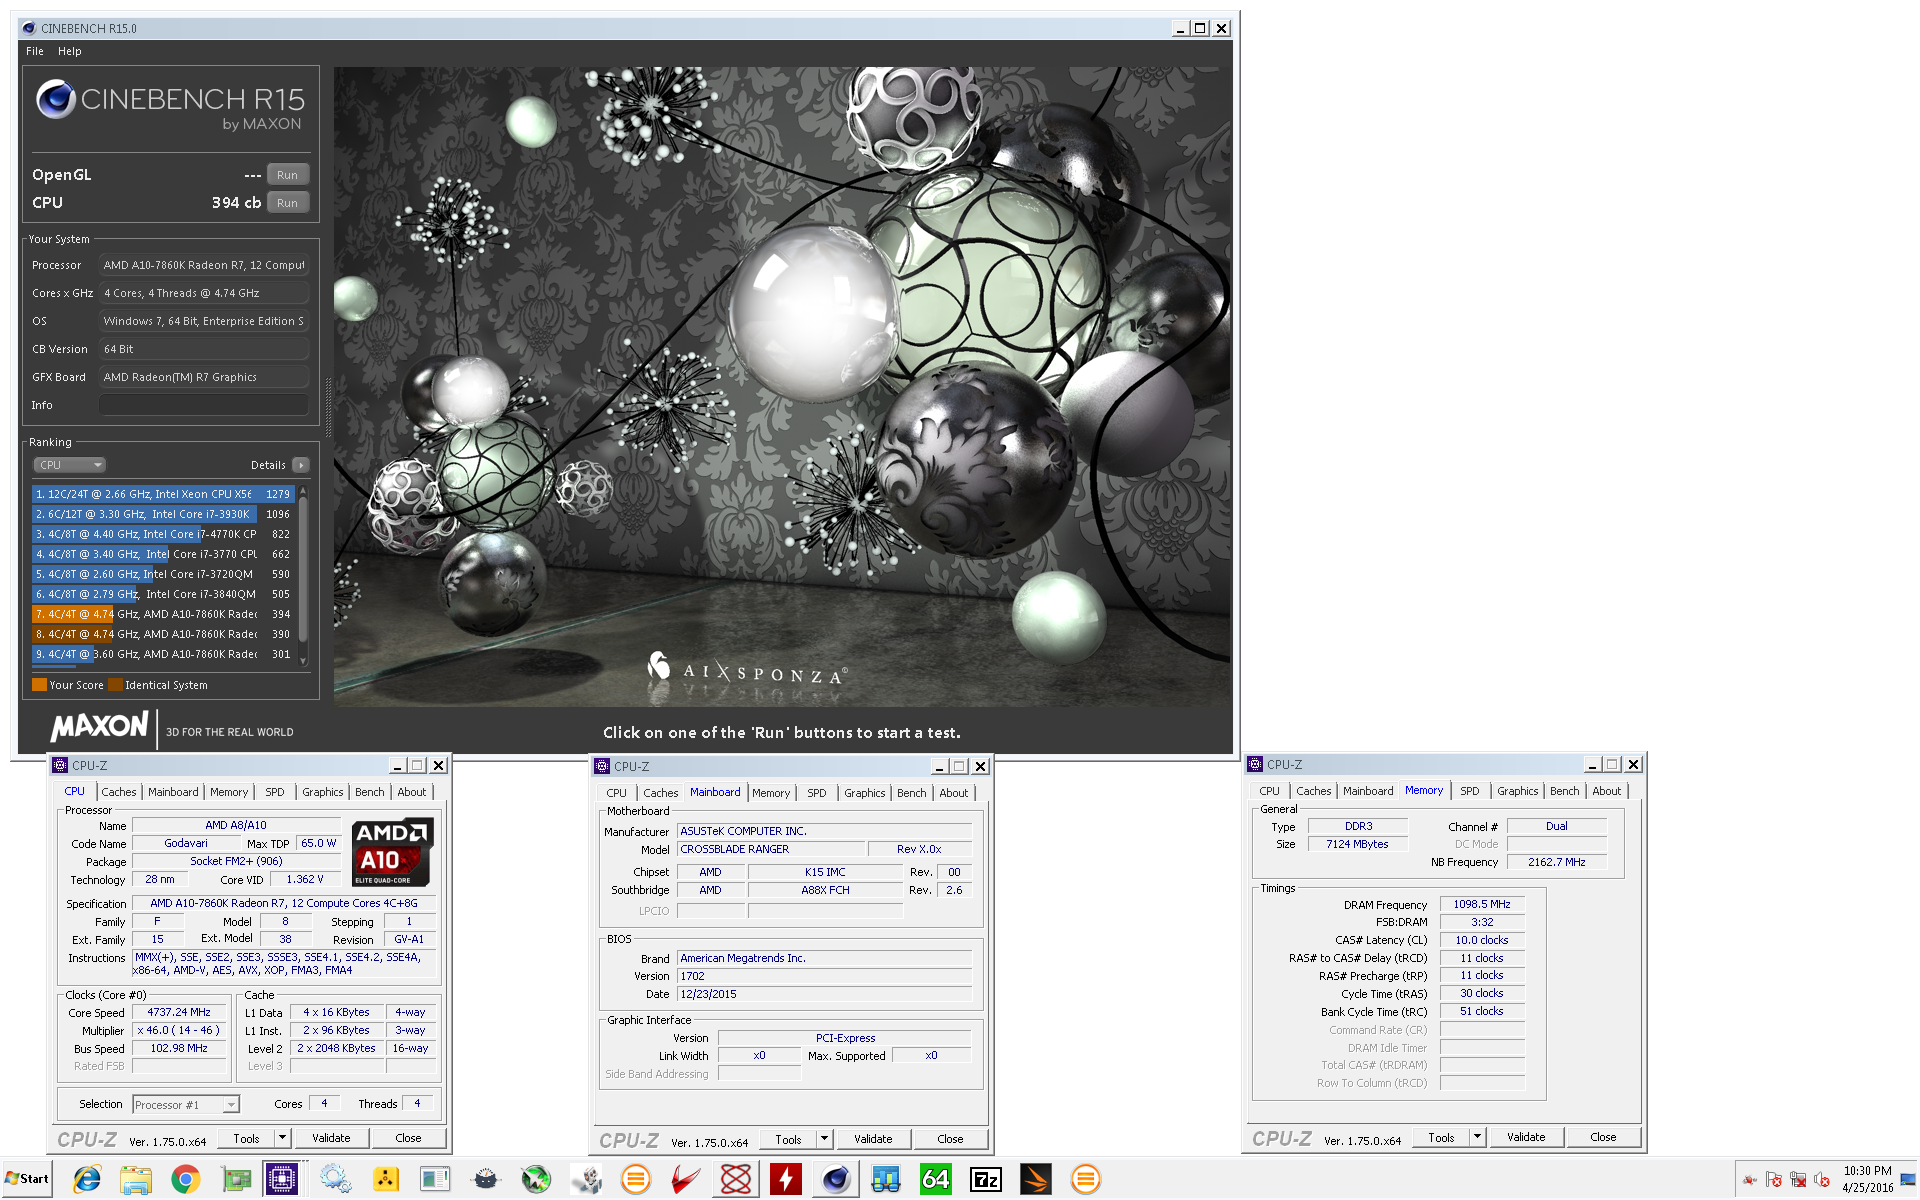Switch to Cinebench sphere taskbar icon
The image size is (1920, 1200).
coord(836,1180)
